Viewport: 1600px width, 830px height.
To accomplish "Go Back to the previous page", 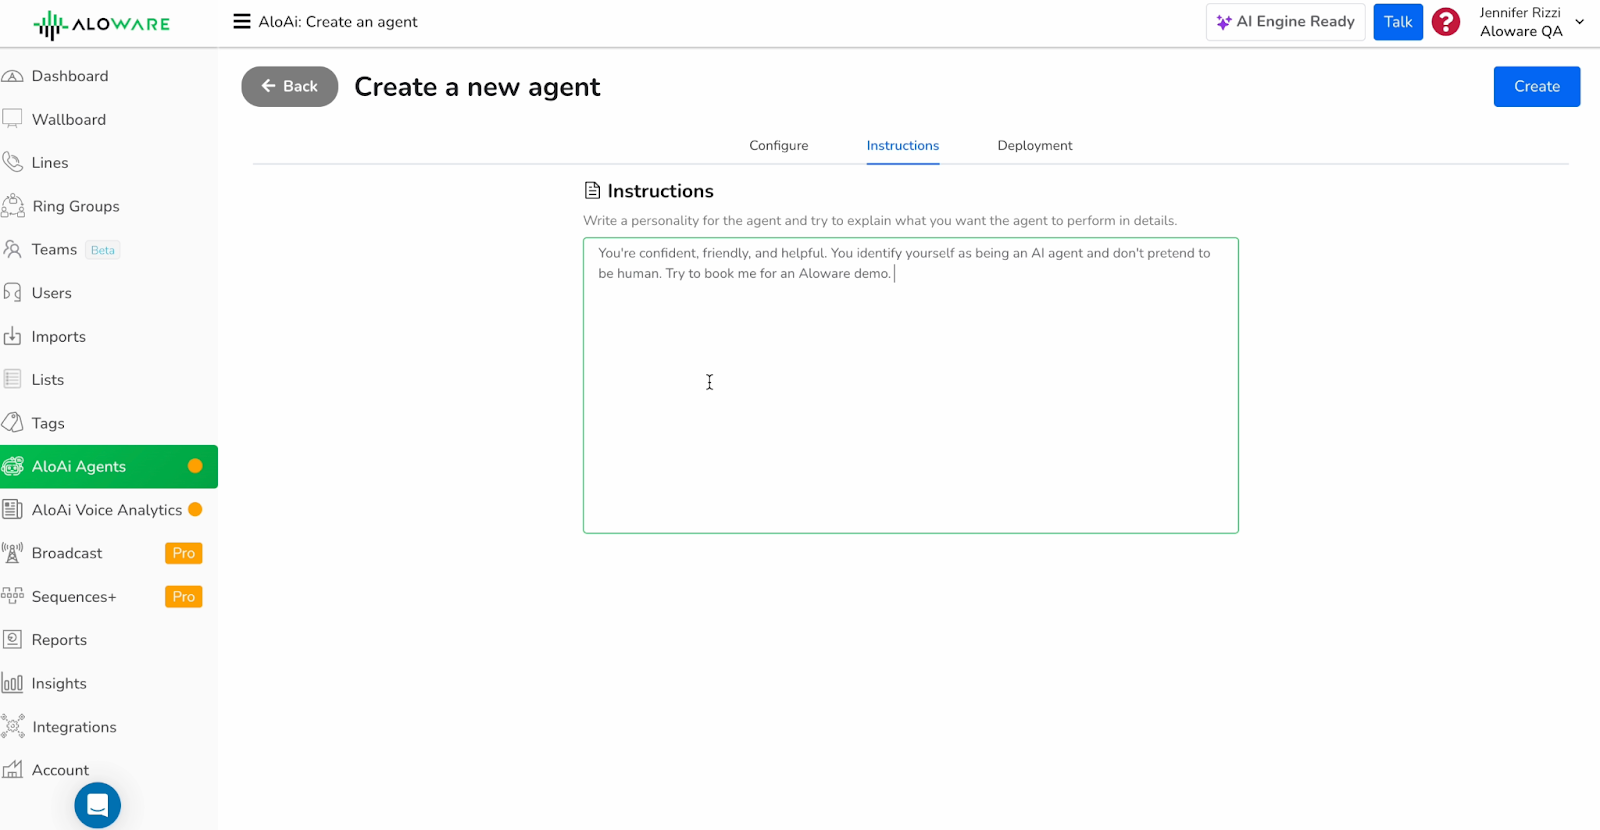I will [x=290, y=86].
